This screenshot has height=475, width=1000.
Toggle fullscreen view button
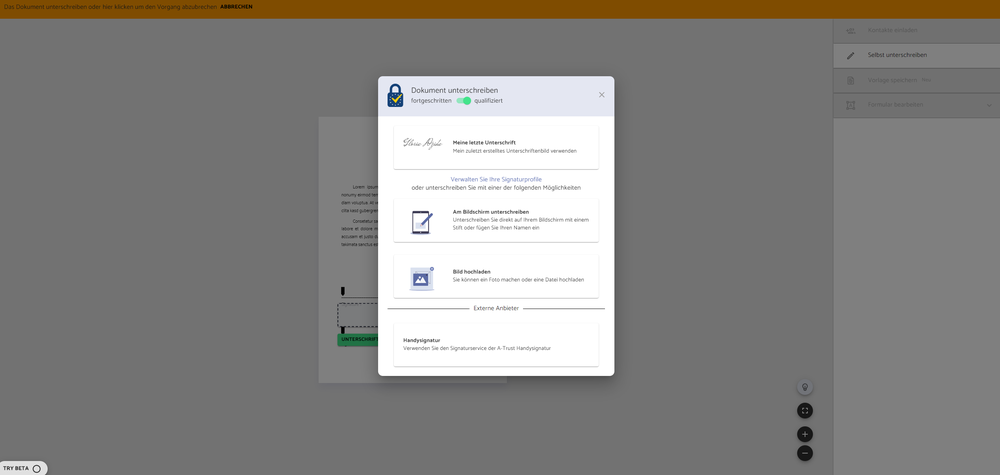coord(805,411)
